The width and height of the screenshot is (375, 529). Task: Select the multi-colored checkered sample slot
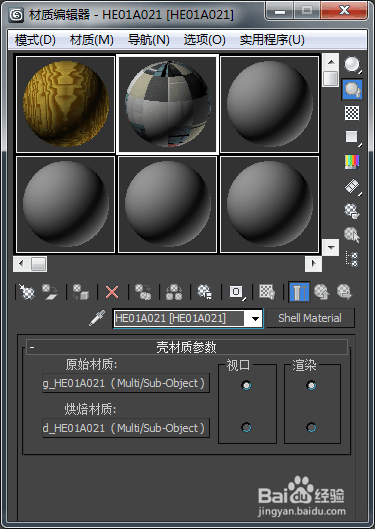pos(168,104)
